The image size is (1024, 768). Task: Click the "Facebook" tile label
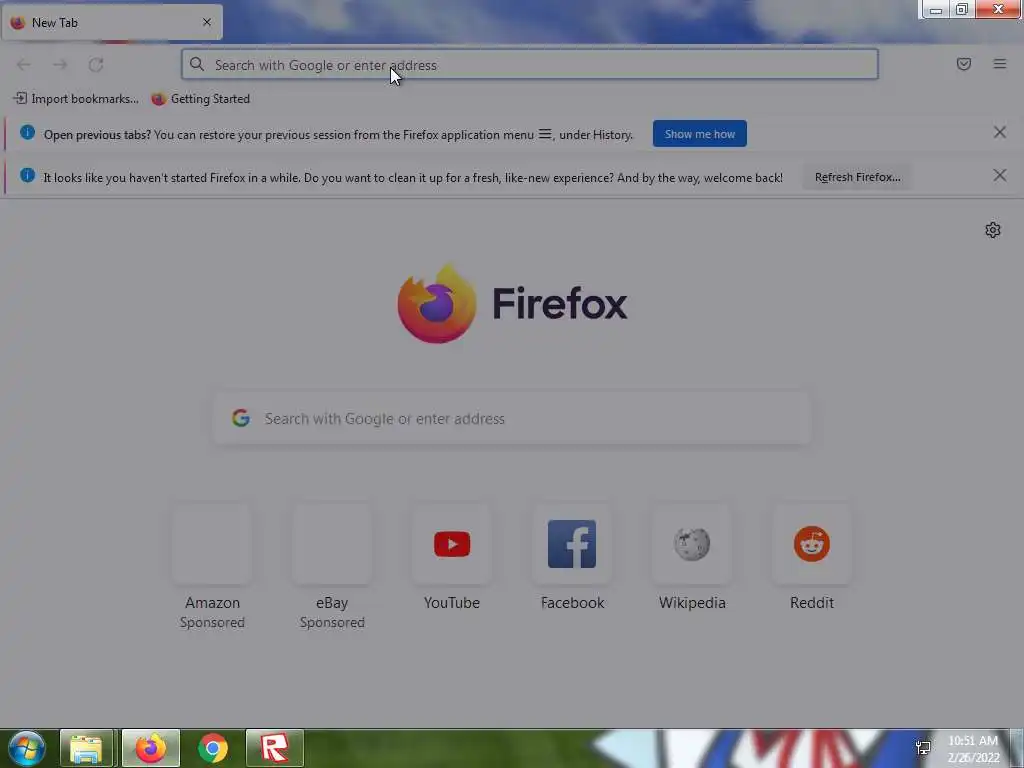[572, 603]
